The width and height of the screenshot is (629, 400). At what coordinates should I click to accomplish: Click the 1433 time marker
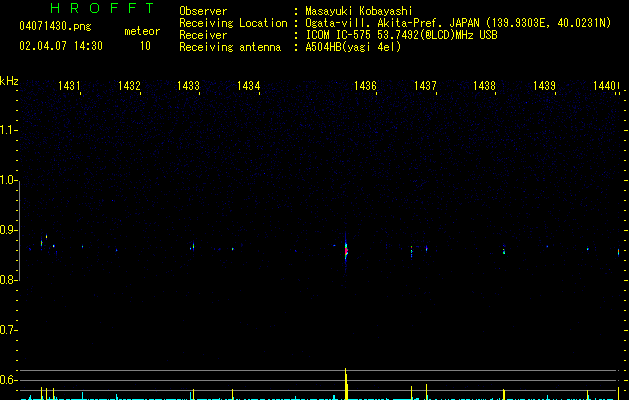(x=189, y=86)
